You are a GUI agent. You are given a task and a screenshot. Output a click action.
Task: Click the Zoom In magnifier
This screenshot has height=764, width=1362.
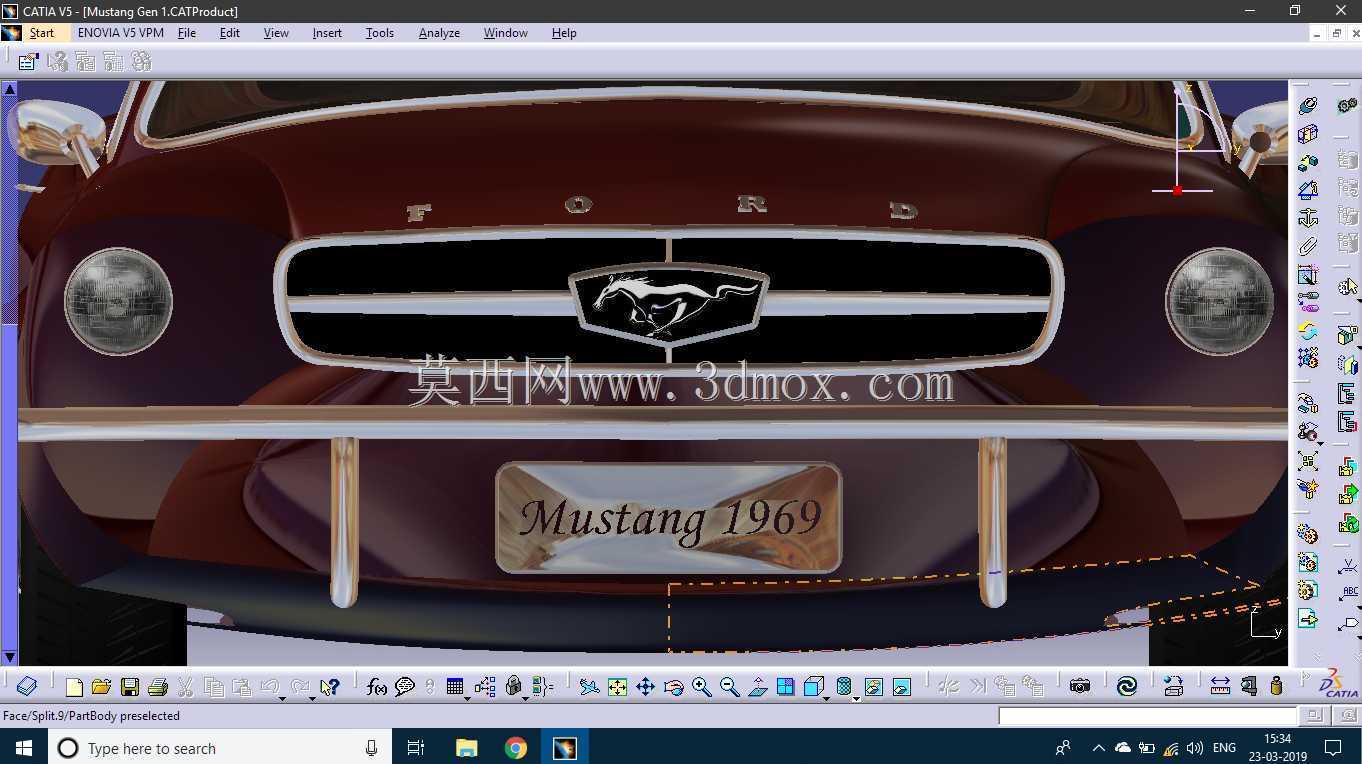tap(701, 687)
